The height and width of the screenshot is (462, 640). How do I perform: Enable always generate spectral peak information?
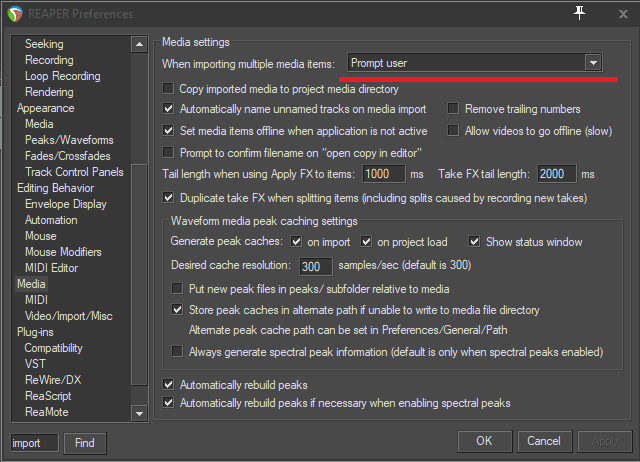pyautogui.click(x=178, y=352)
